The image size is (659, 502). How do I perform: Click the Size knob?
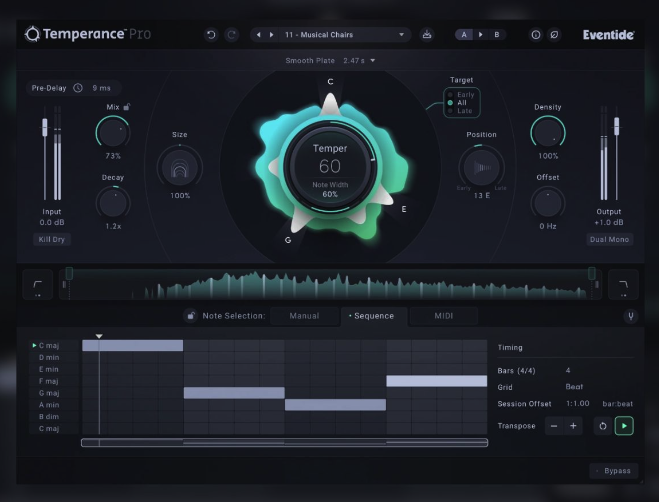[180, 167]
